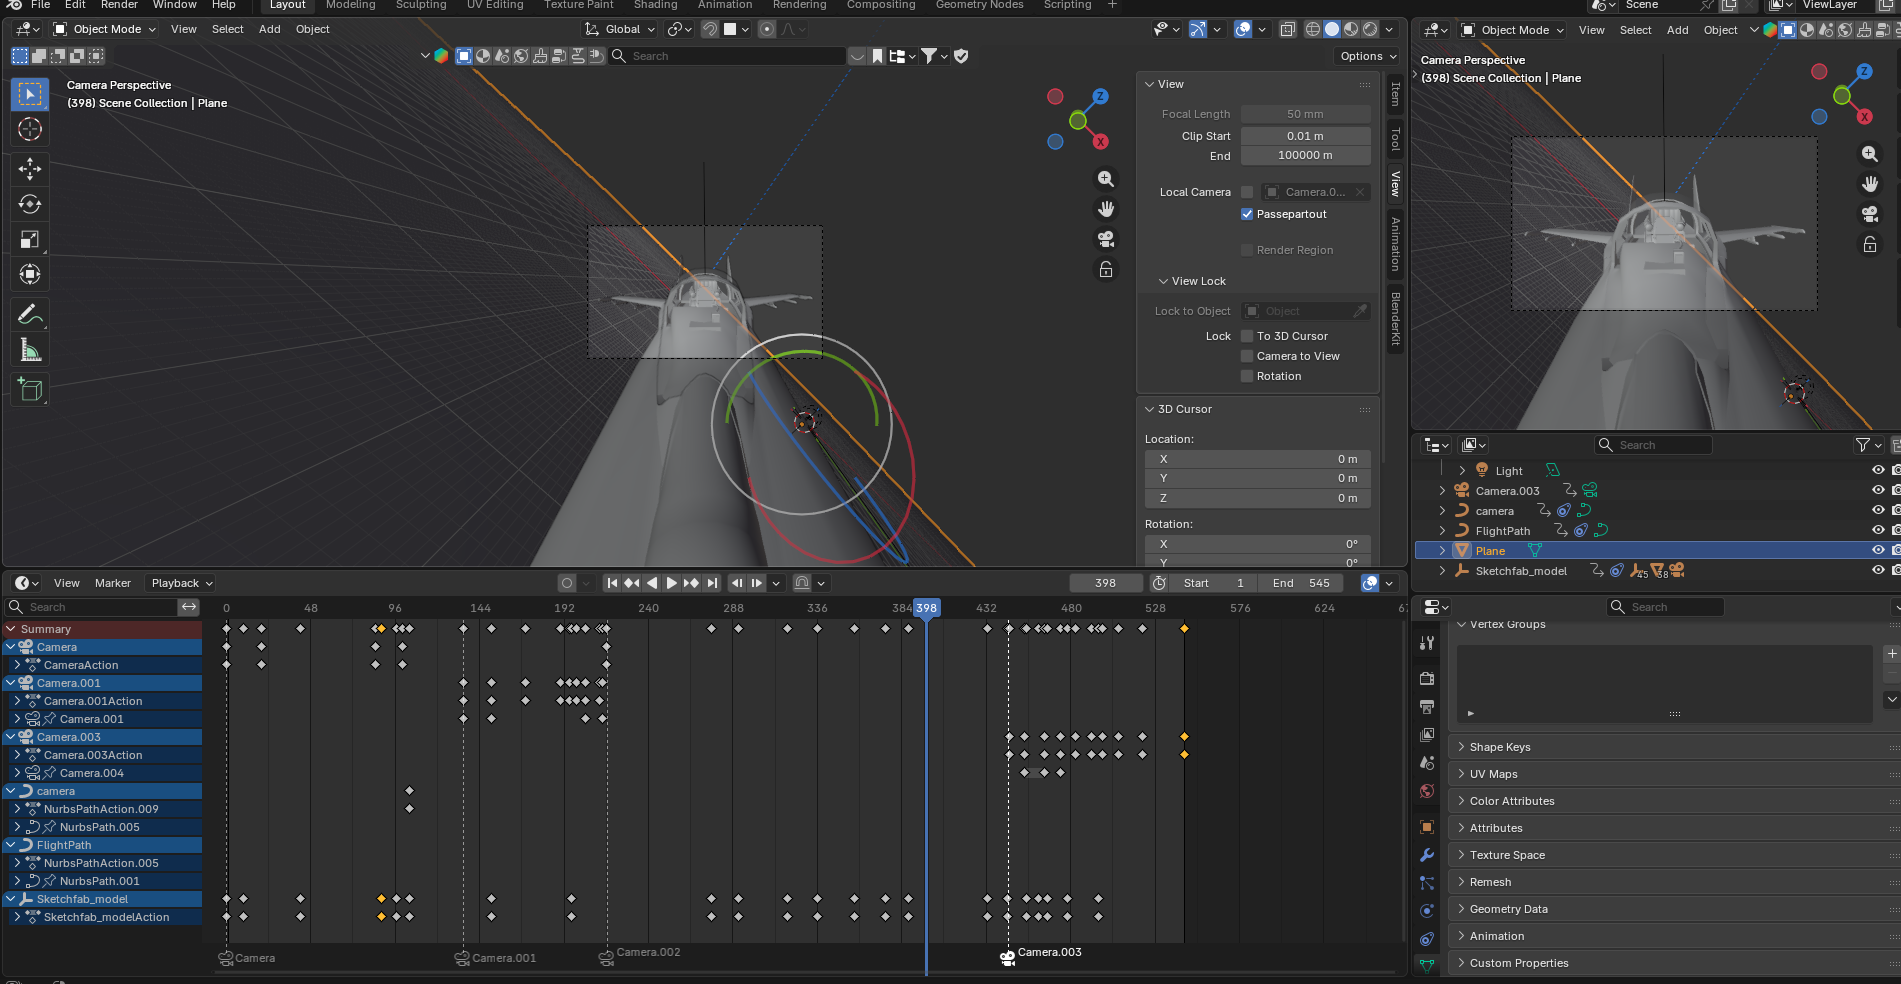Disable the Passepartout checkbox
This screenshot has width=1901, height=984.
click(1247, 214)
